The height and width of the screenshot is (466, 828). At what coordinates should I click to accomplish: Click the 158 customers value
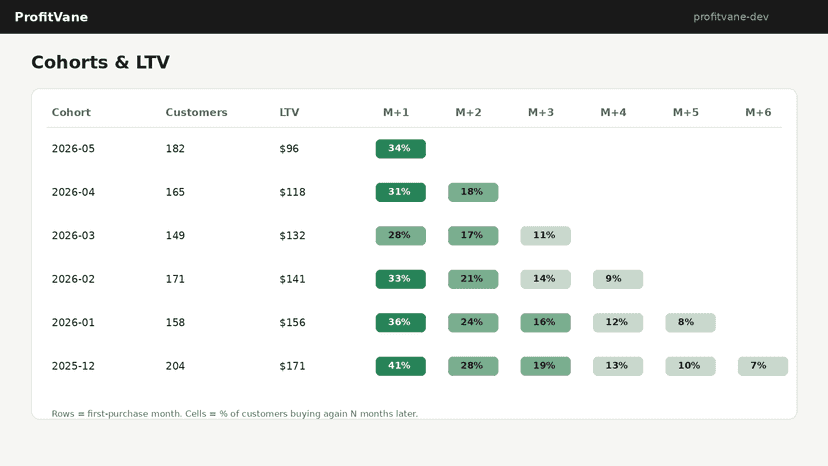coord(175,322)
